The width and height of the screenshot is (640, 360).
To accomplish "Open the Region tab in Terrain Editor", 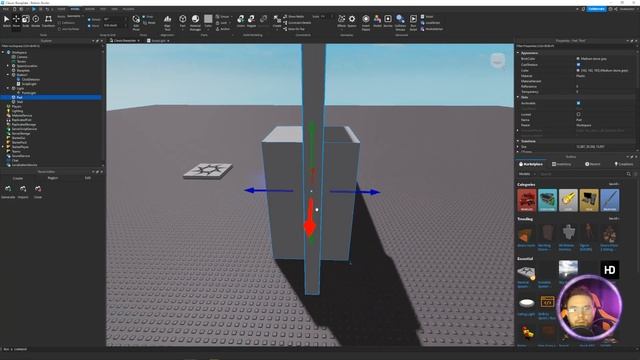I will (x=53, y=178).
